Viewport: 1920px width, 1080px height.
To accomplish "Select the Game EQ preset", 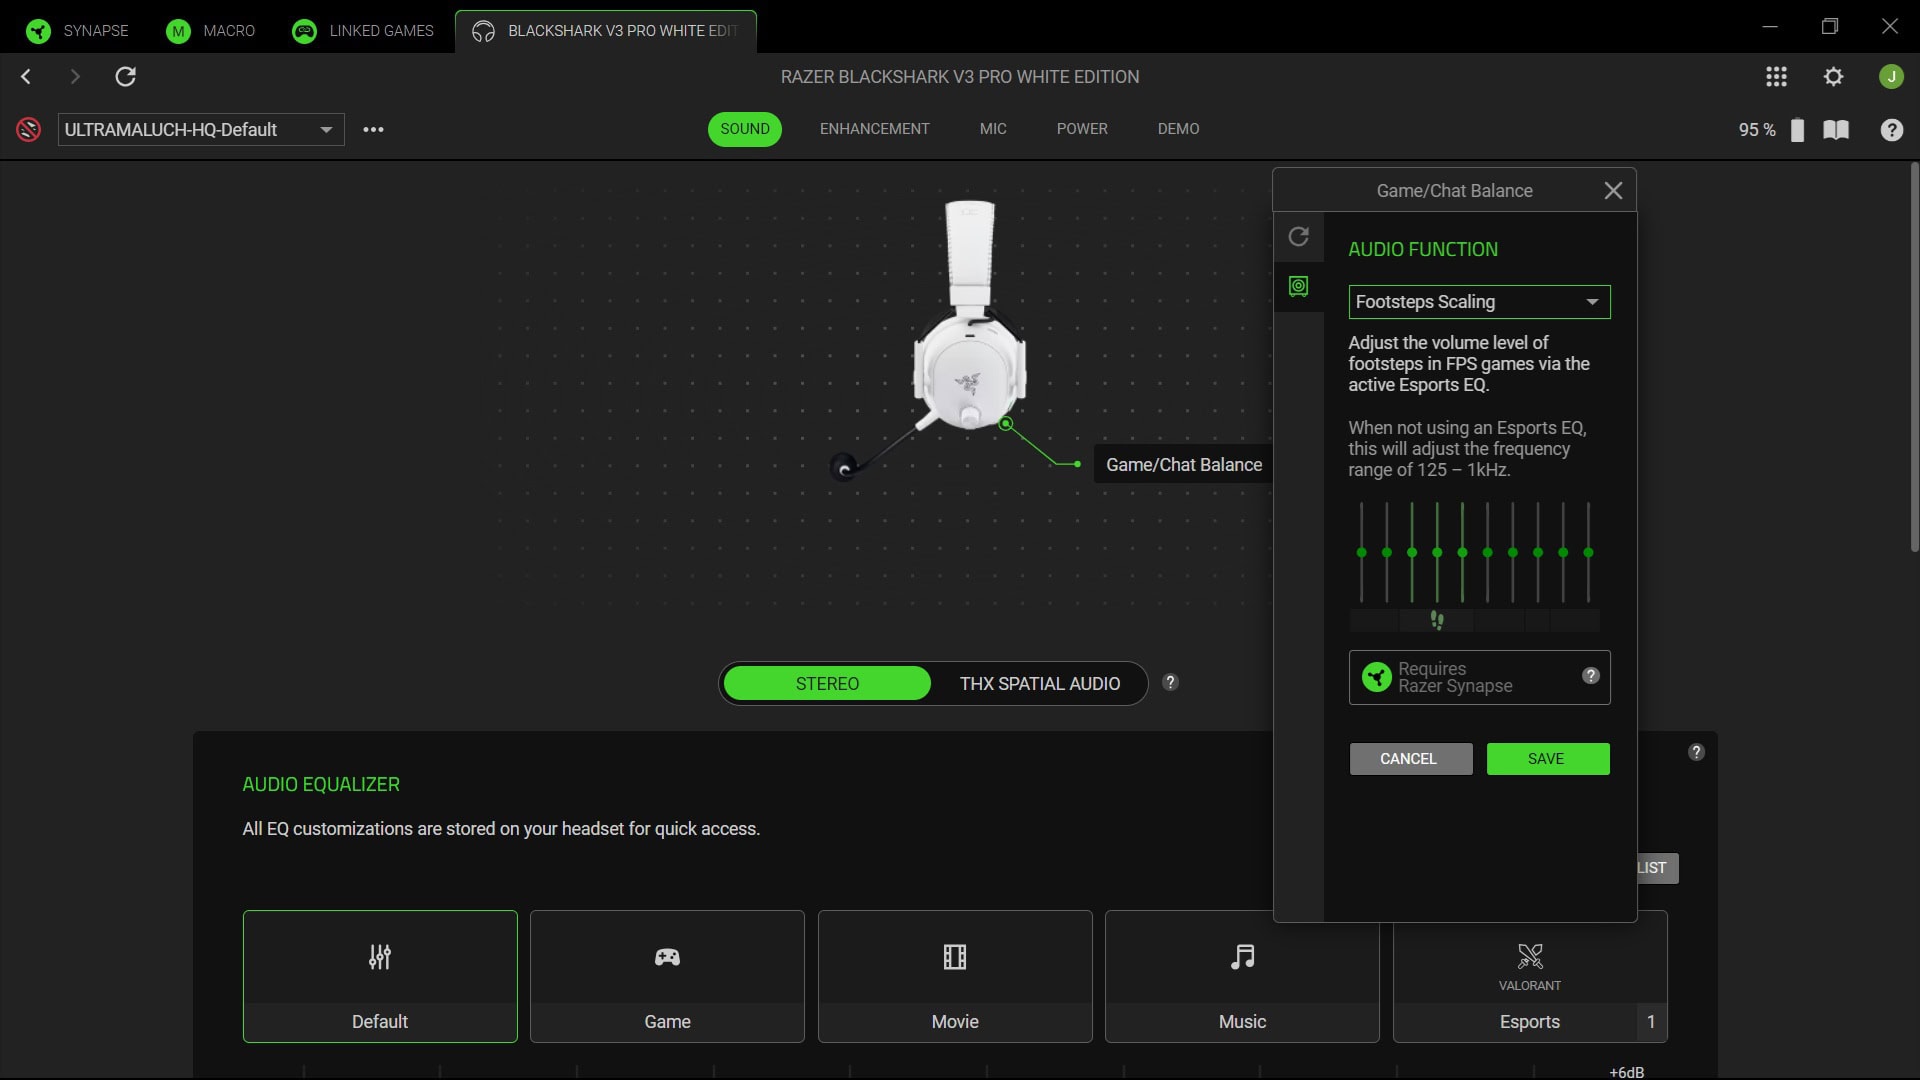I will [x=667, y=976].
